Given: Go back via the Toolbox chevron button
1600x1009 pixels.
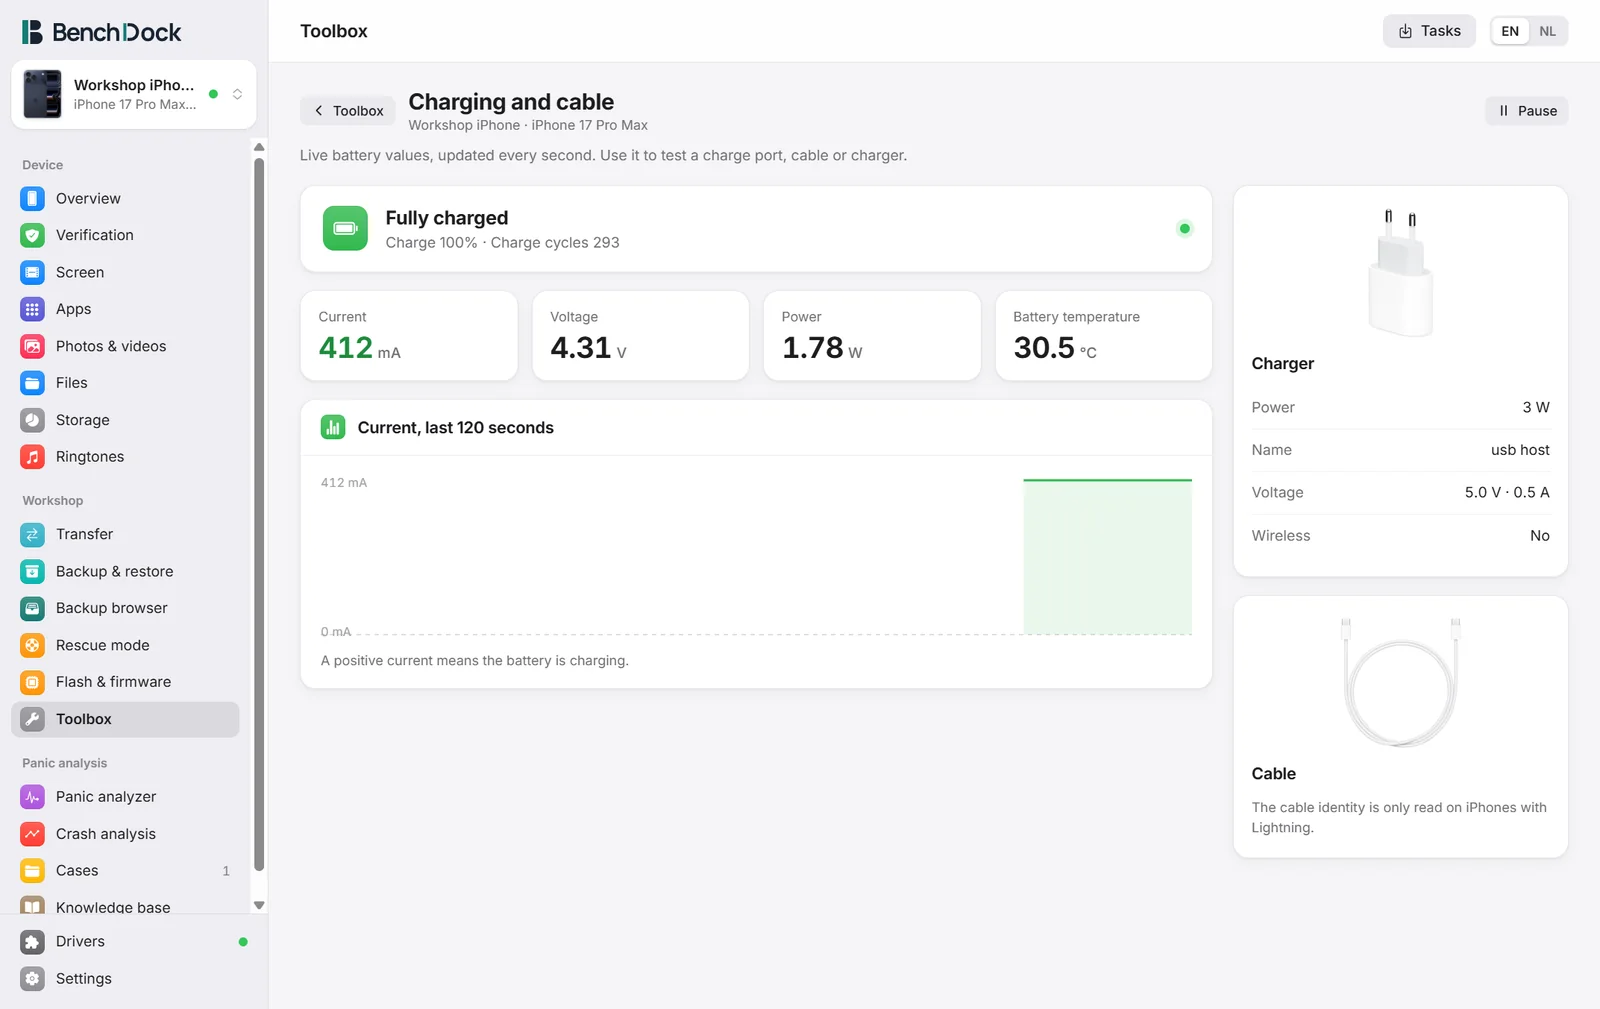Looking at the screenshot, I should pos(348,111).
